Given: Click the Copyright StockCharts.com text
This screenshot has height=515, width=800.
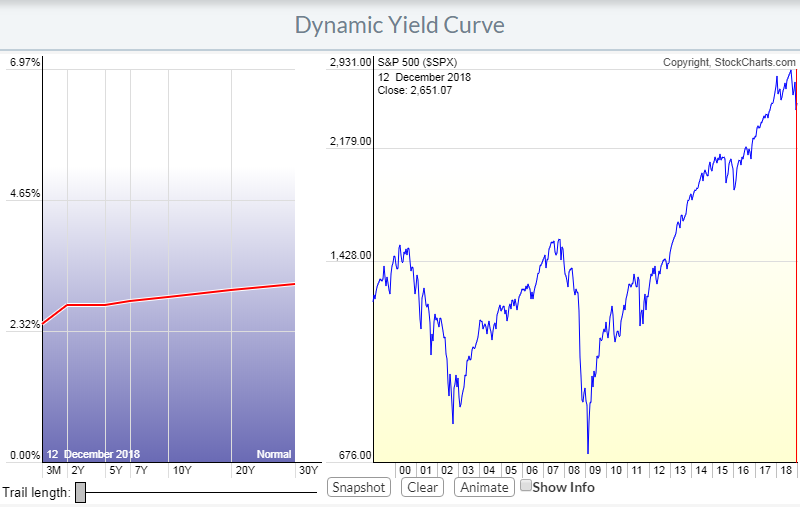Looking at the screenshot, I should (729, 63).
